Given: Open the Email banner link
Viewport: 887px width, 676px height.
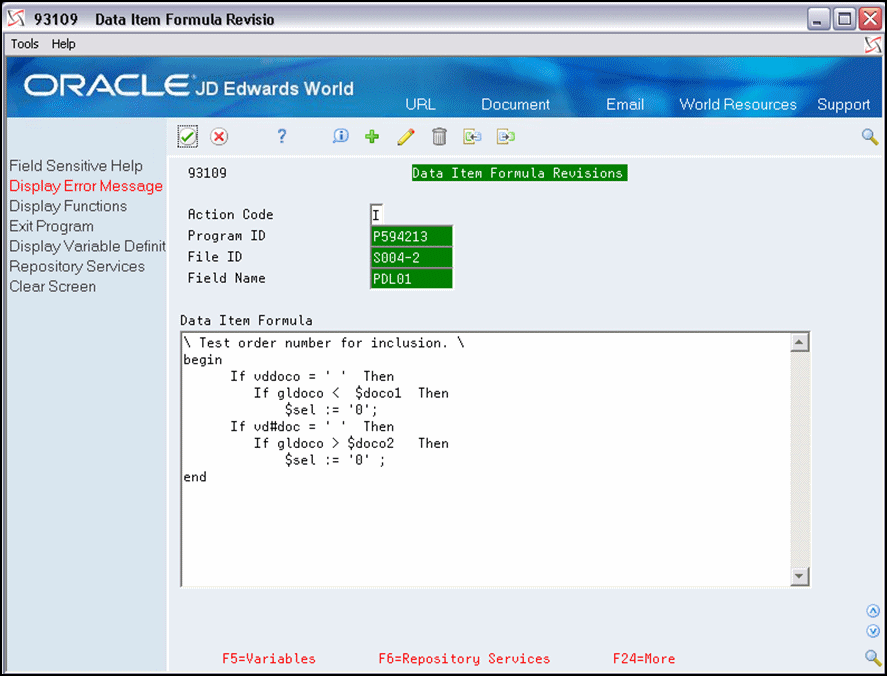Looking at the screenshot, I should point(625,104).
